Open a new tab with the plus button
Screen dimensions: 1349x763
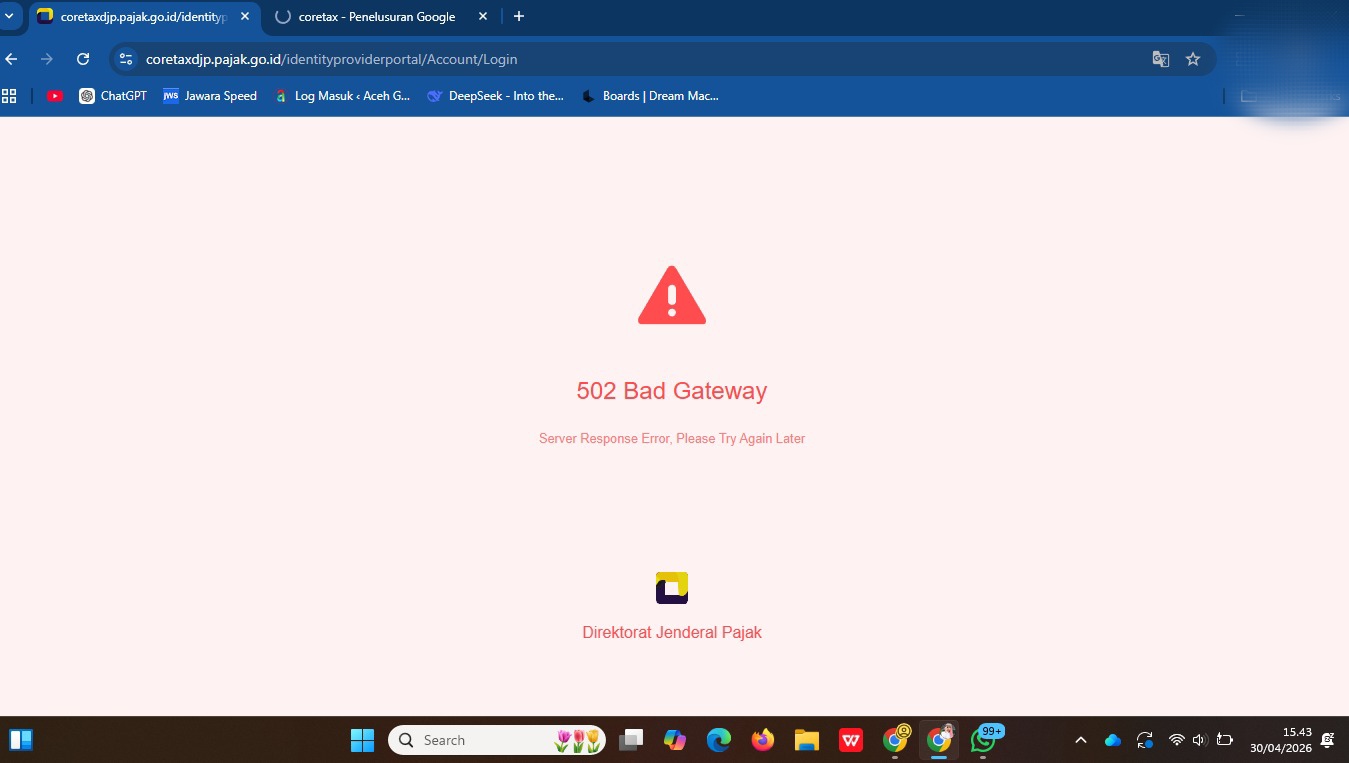click(x=518, y=16)
